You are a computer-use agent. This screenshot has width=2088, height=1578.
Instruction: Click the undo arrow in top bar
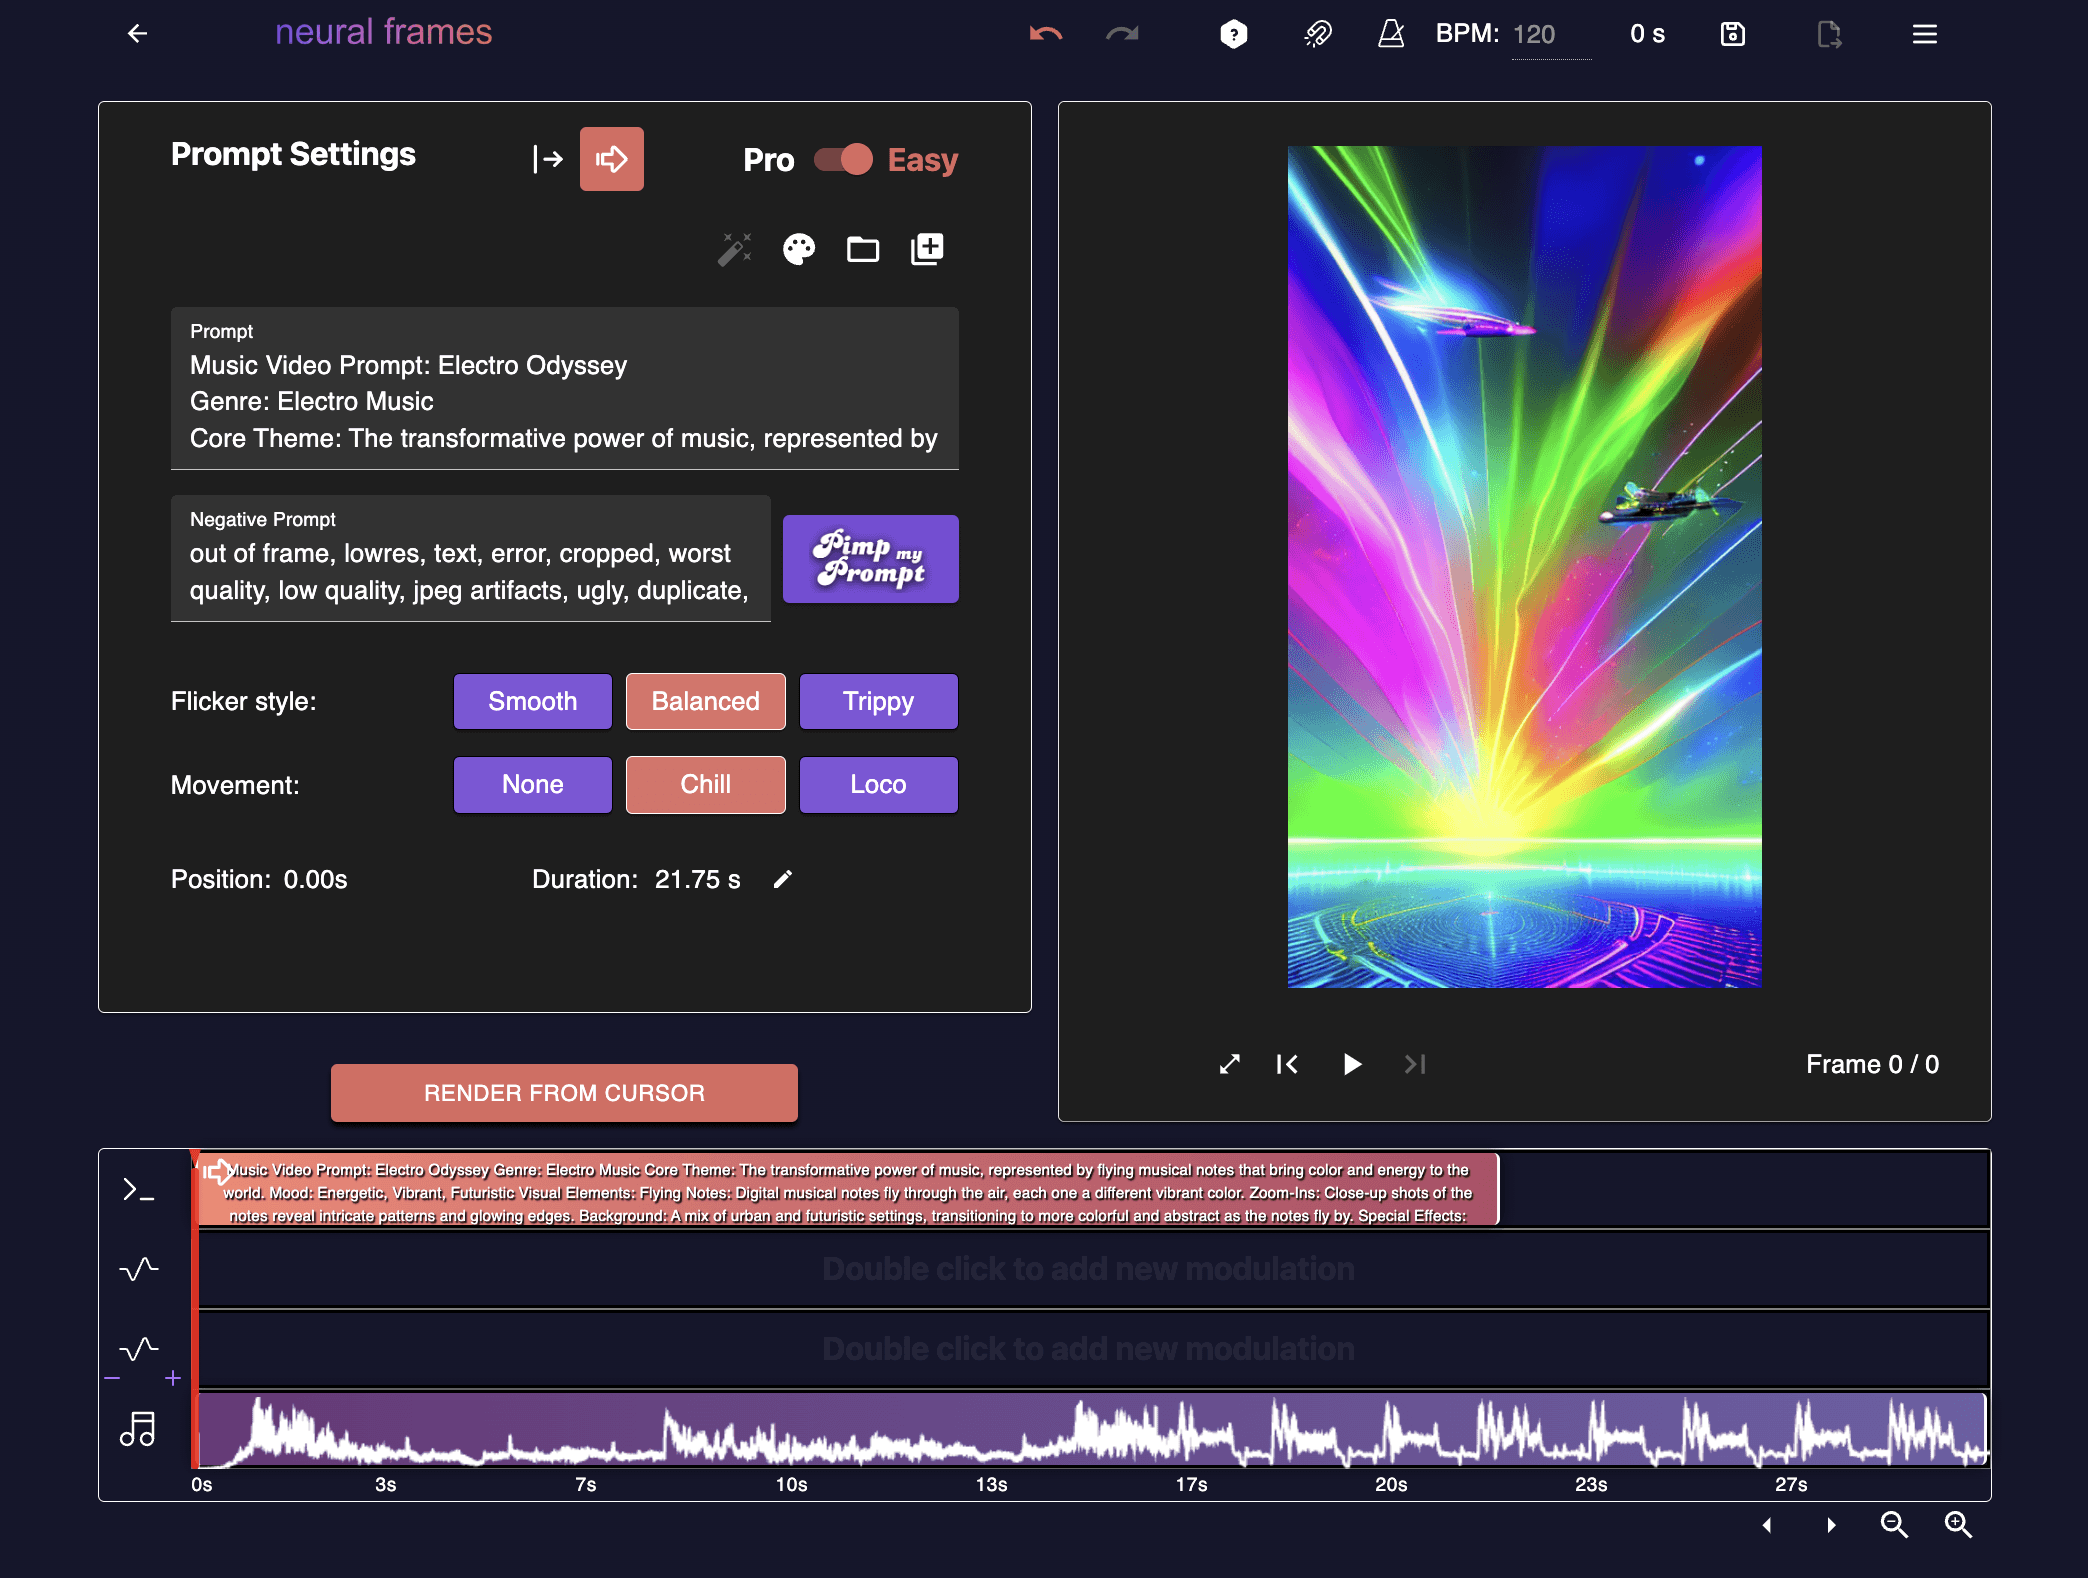coord(1046,35)
